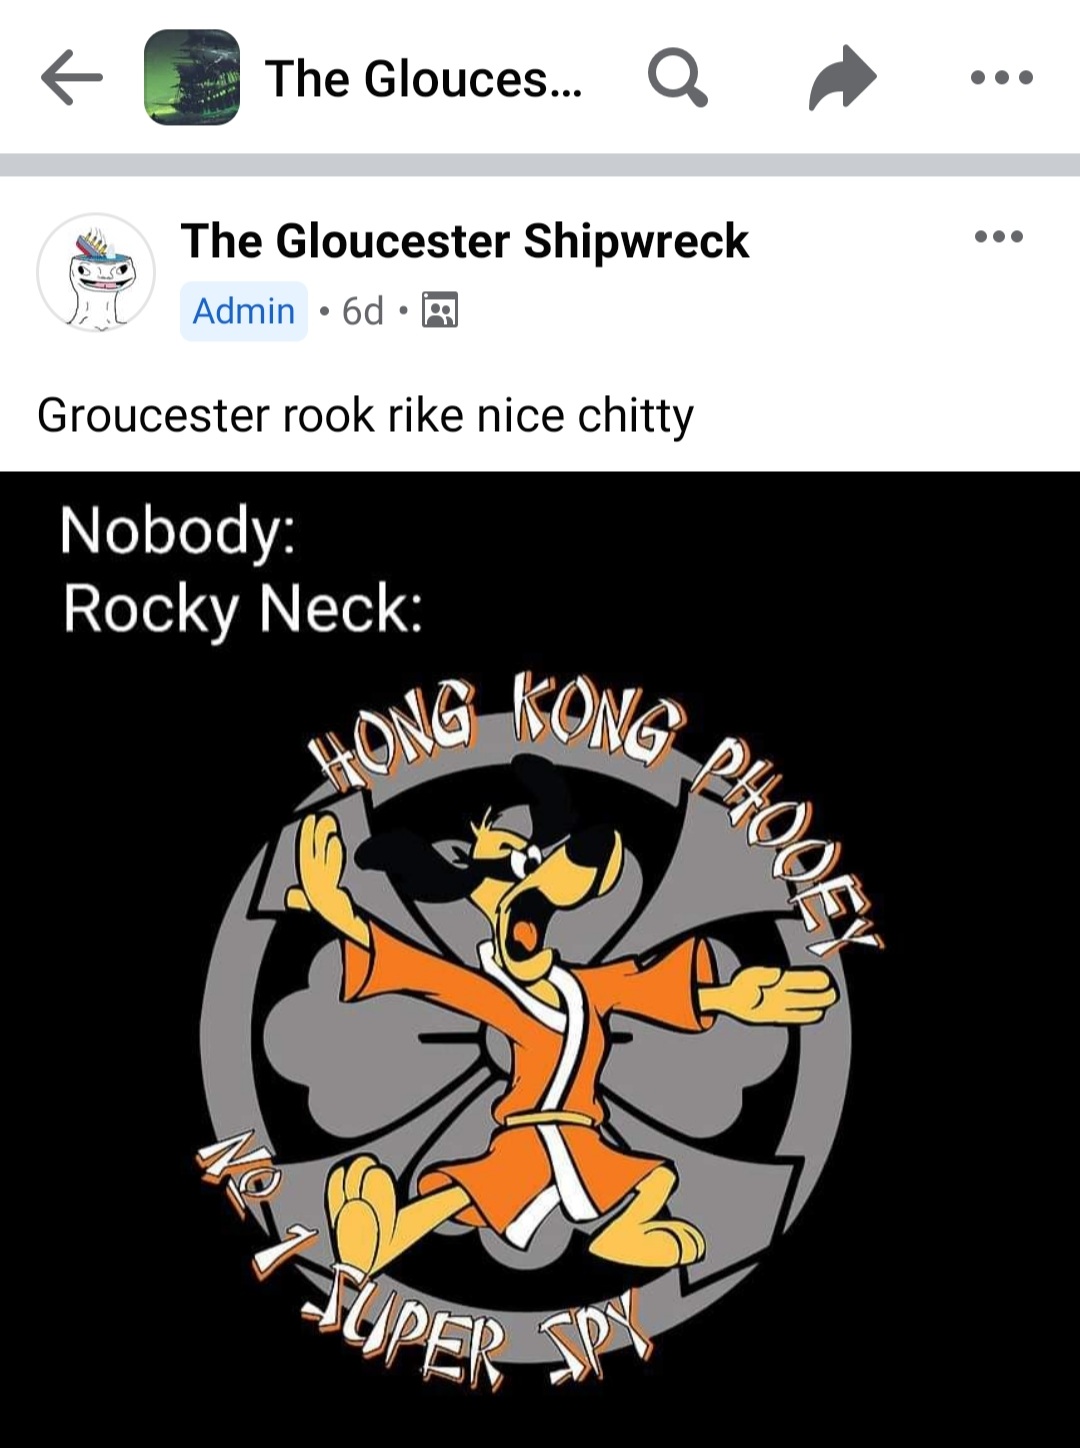Tap the "Nobody:" text in the meme
Image resolution: width=1080 pixels, height=1448 pixels.
(x=177, y=531)
